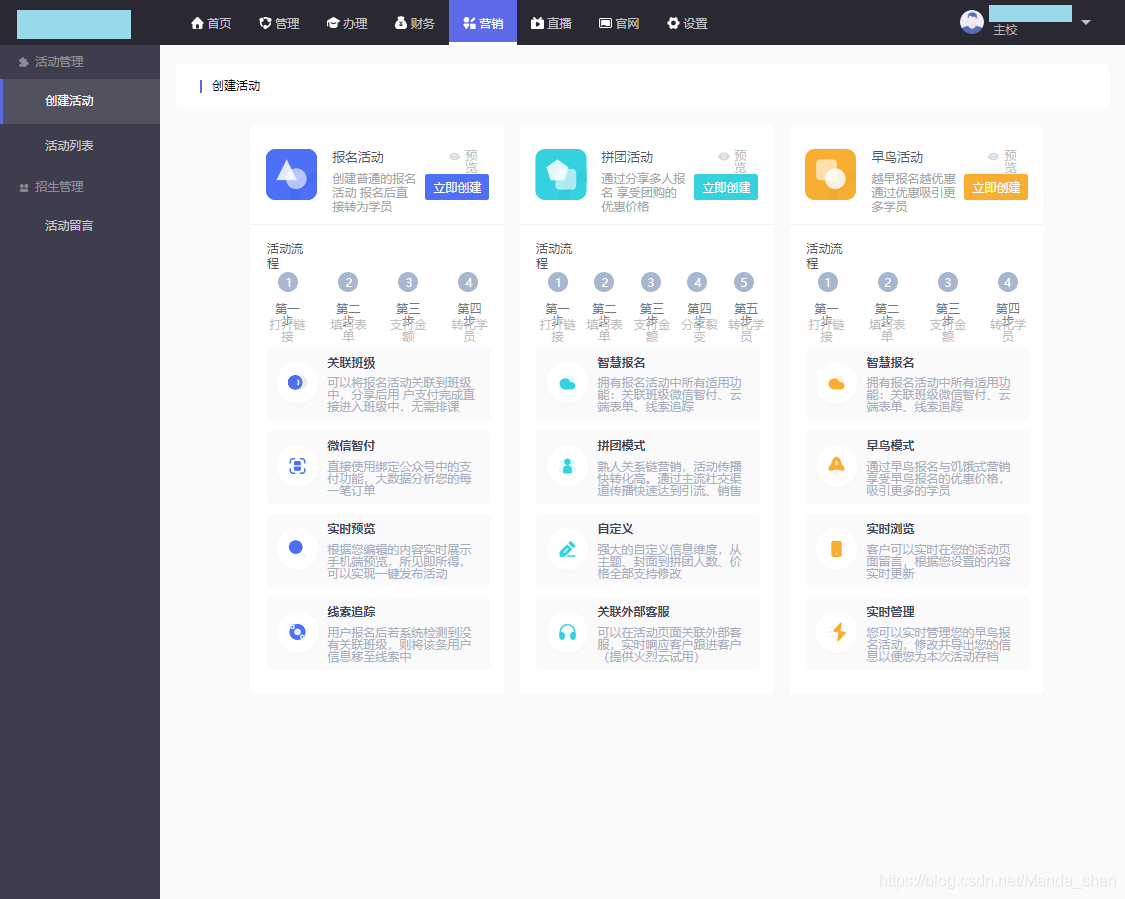Click the 拼团模式 feature heading

(x=621, y=446)
